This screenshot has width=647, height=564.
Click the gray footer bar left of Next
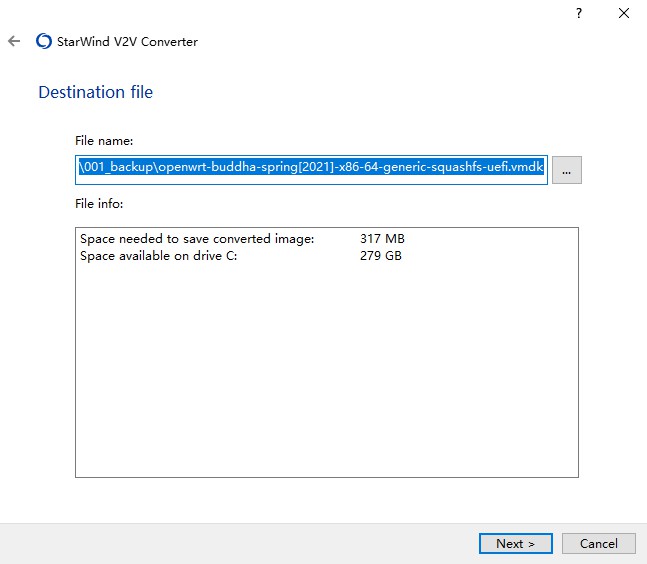pos(240,544)
